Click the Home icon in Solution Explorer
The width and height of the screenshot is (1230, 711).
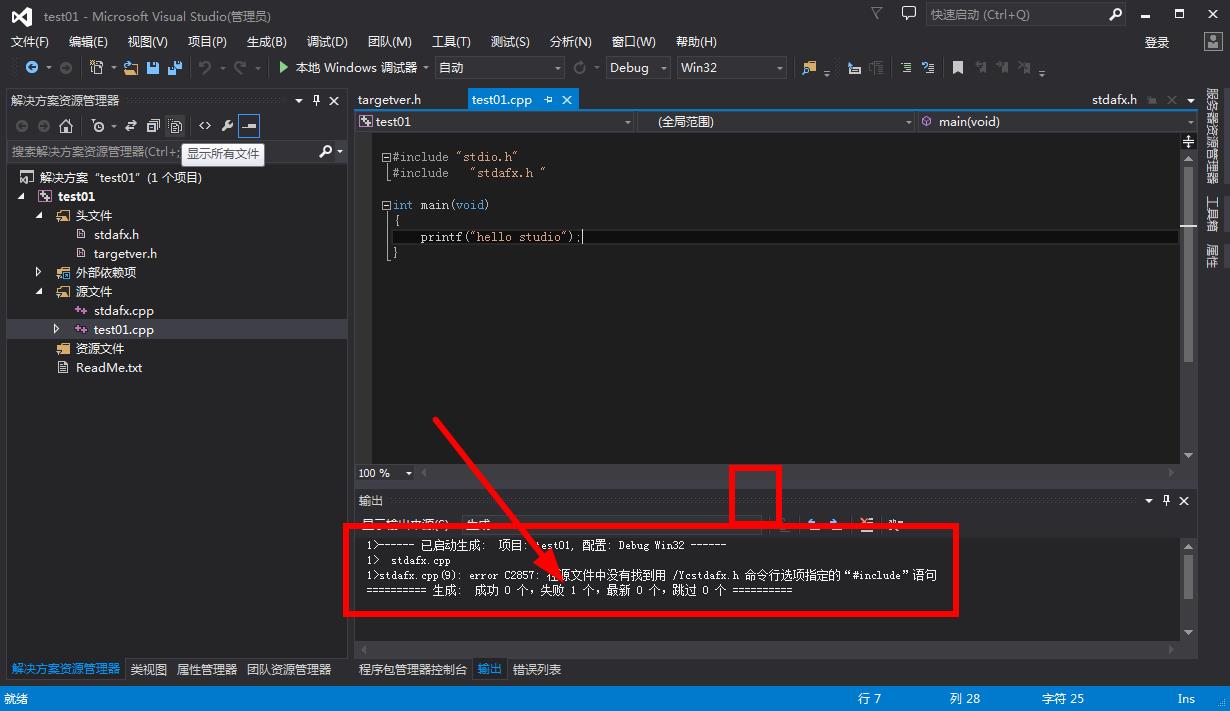point(67,126)
